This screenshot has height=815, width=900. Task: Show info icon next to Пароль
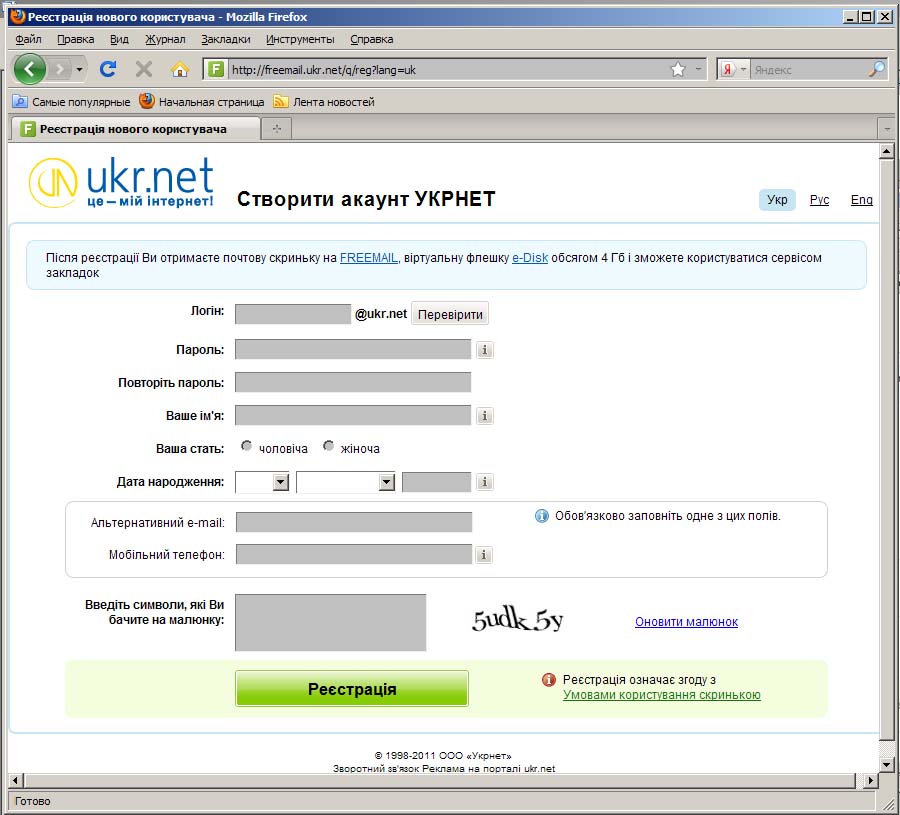485,350
